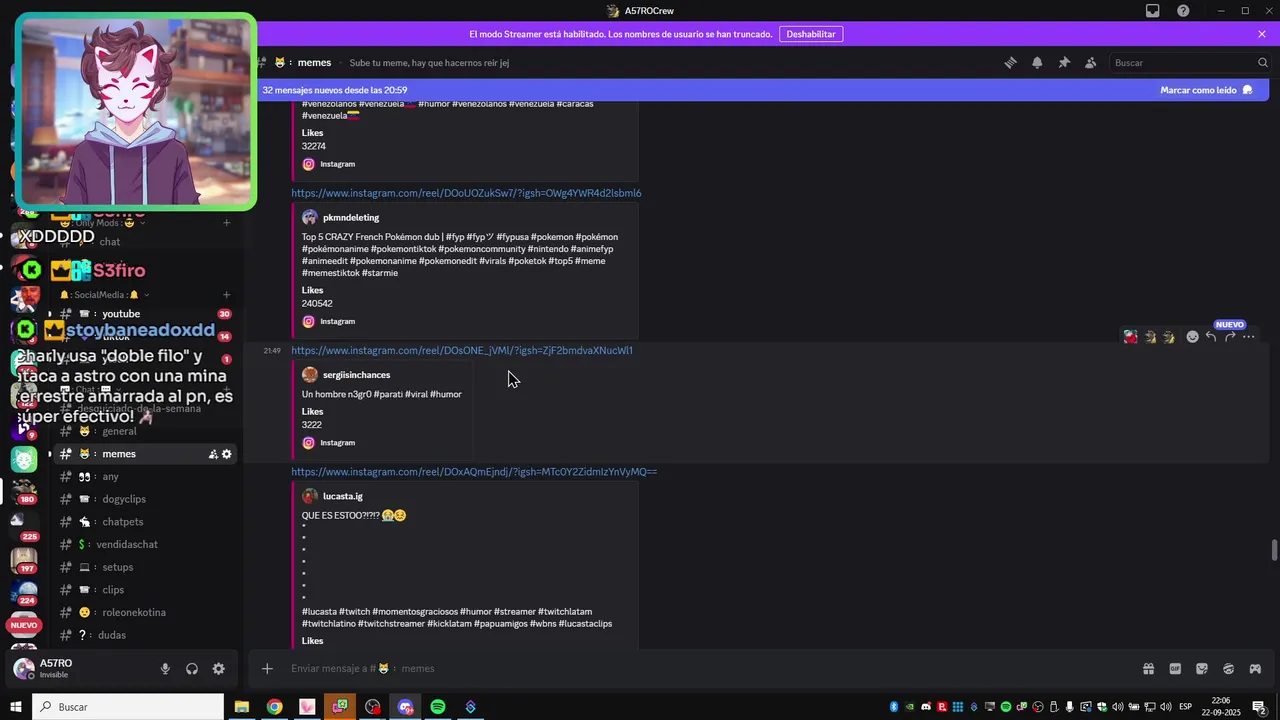Open the game controller apps icon
The width and height of the screenshot is (1280, 720).
point(1255,669)
